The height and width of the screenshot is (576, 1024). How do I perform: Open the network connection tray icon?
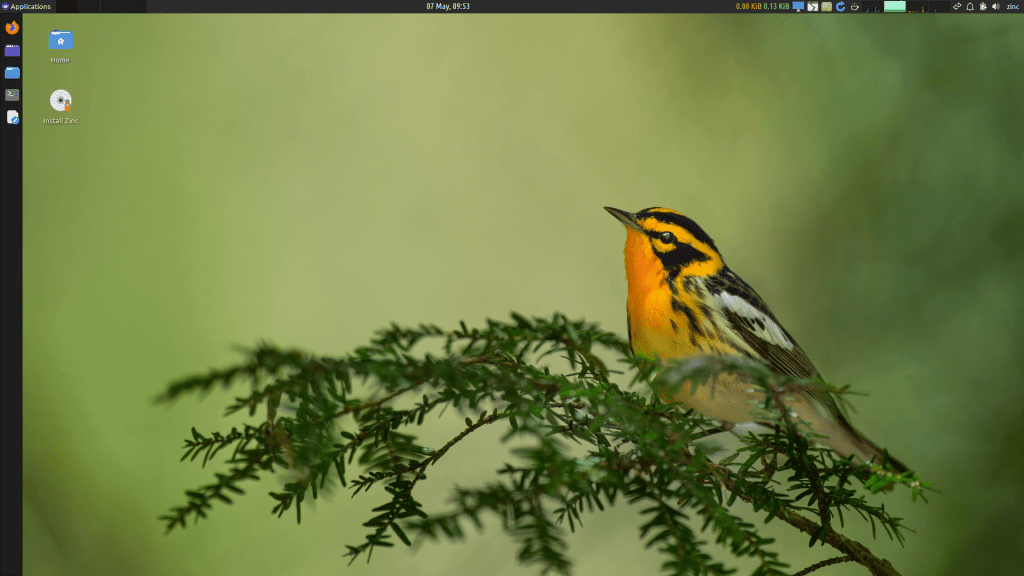pos(957,6)
